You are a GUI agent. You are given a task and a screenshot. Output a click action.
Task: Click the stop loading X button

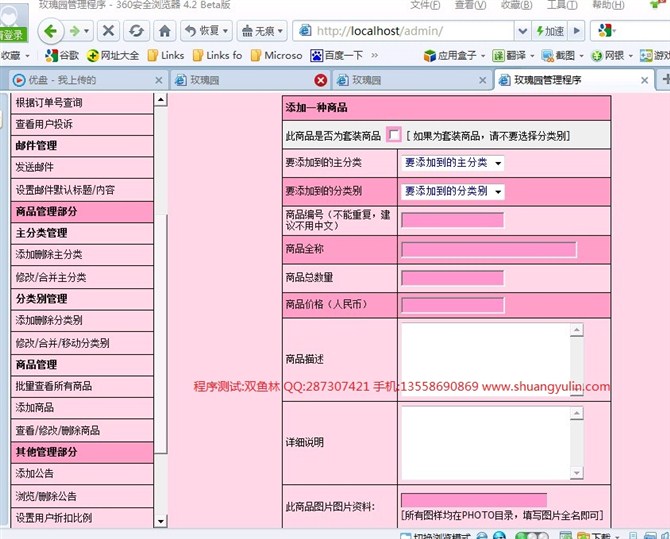(109, 31)
